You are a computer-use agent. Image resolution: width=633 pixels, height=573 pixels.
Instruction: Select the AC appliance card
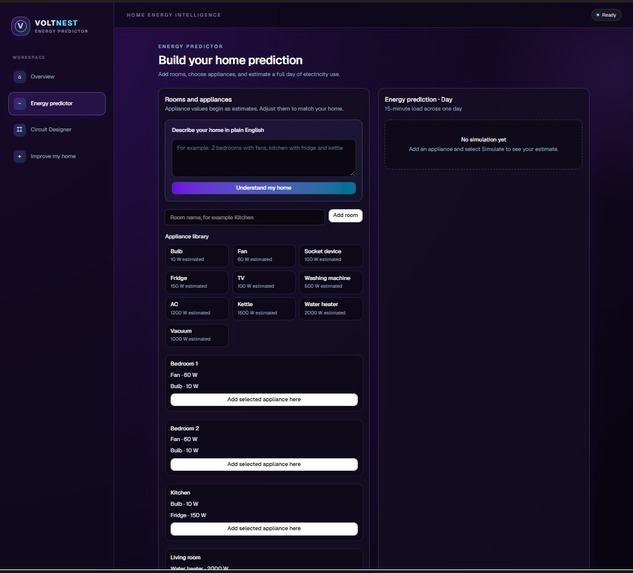click(x=197, y=309)
